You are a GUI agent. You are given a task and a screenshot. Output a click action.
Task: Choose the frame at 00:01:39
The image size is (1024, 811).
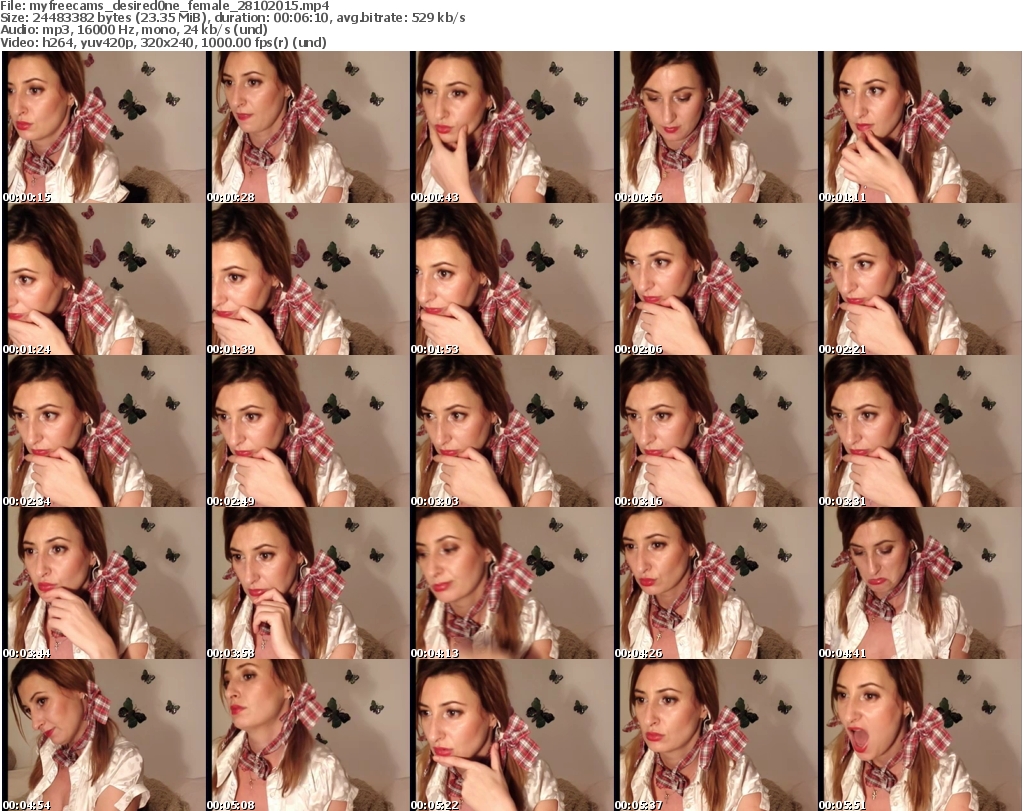tap(307, 279)
